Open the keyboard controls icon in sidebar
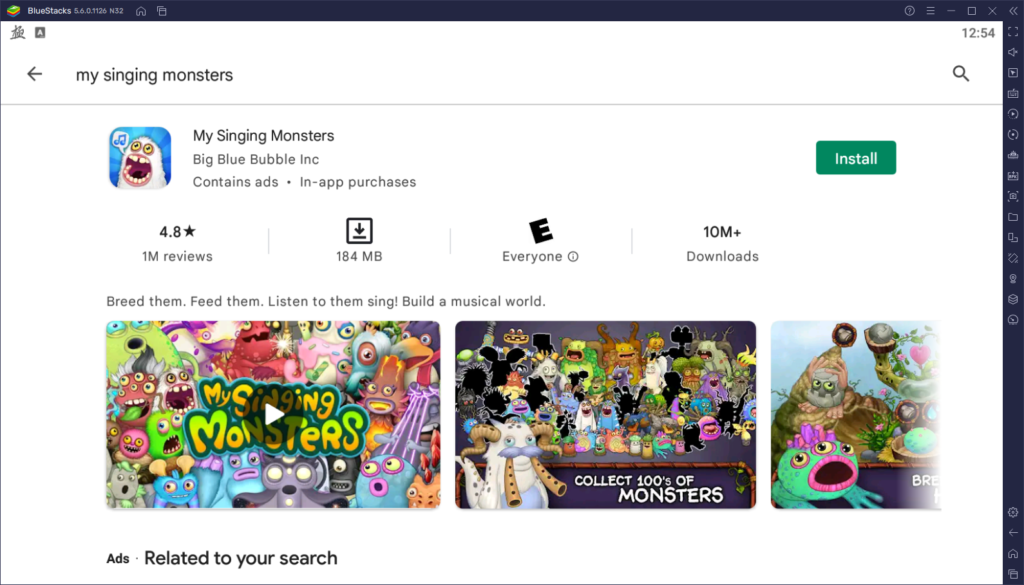Viewport: 1024px width, 585px height. [x=1013, y=93]
